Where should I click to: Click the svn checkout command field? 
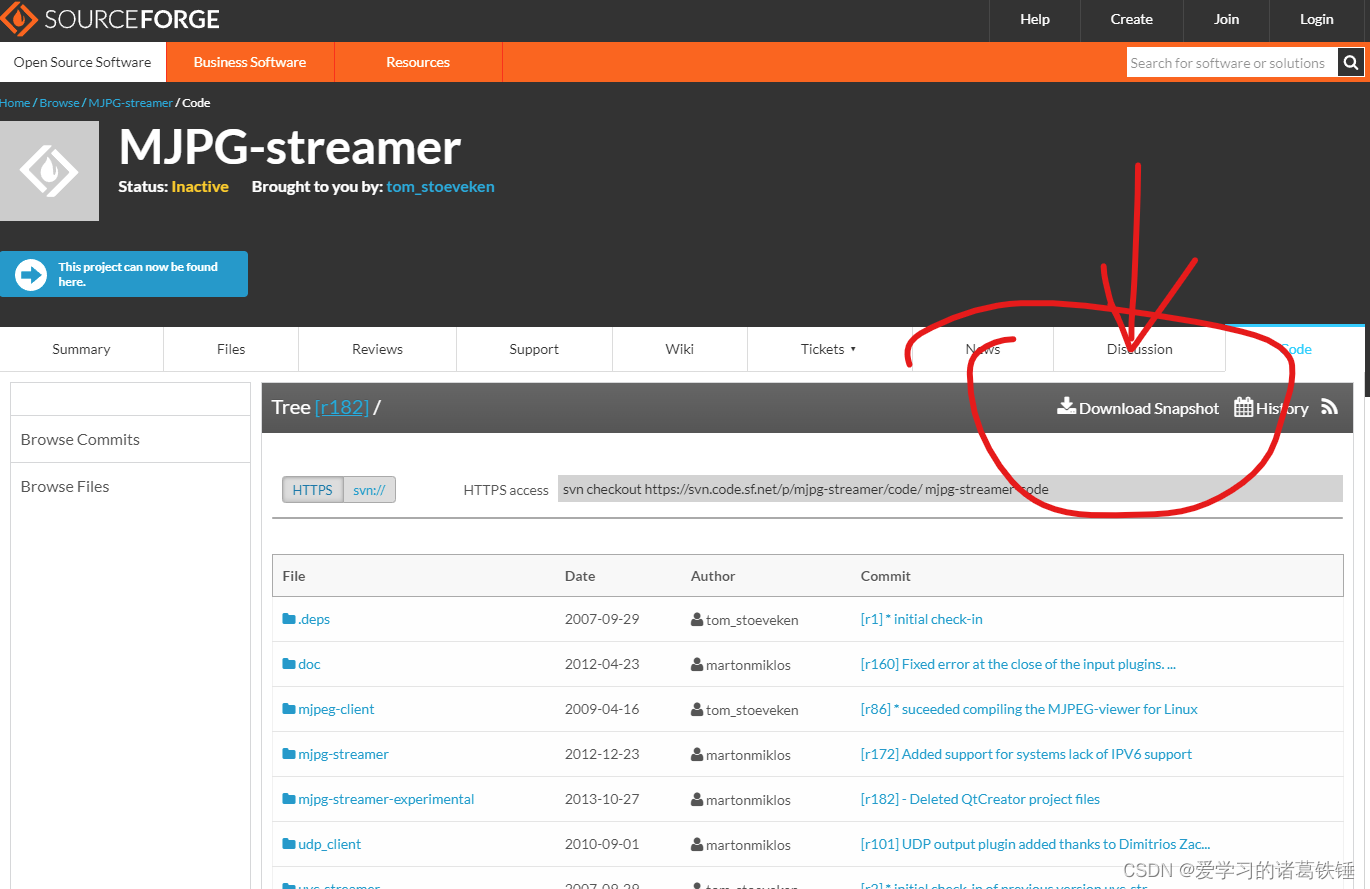pyautogui.click(x=950, y=489)
